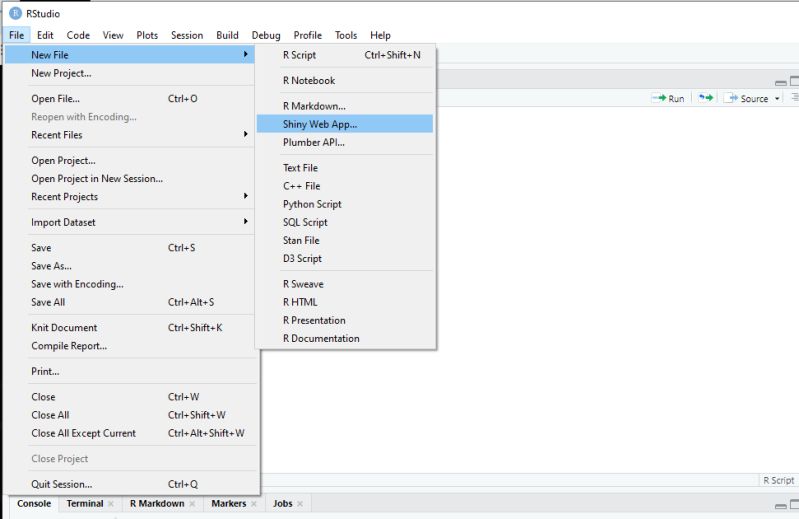Click Close All entry
799x519 pixels.
(129, 415)
